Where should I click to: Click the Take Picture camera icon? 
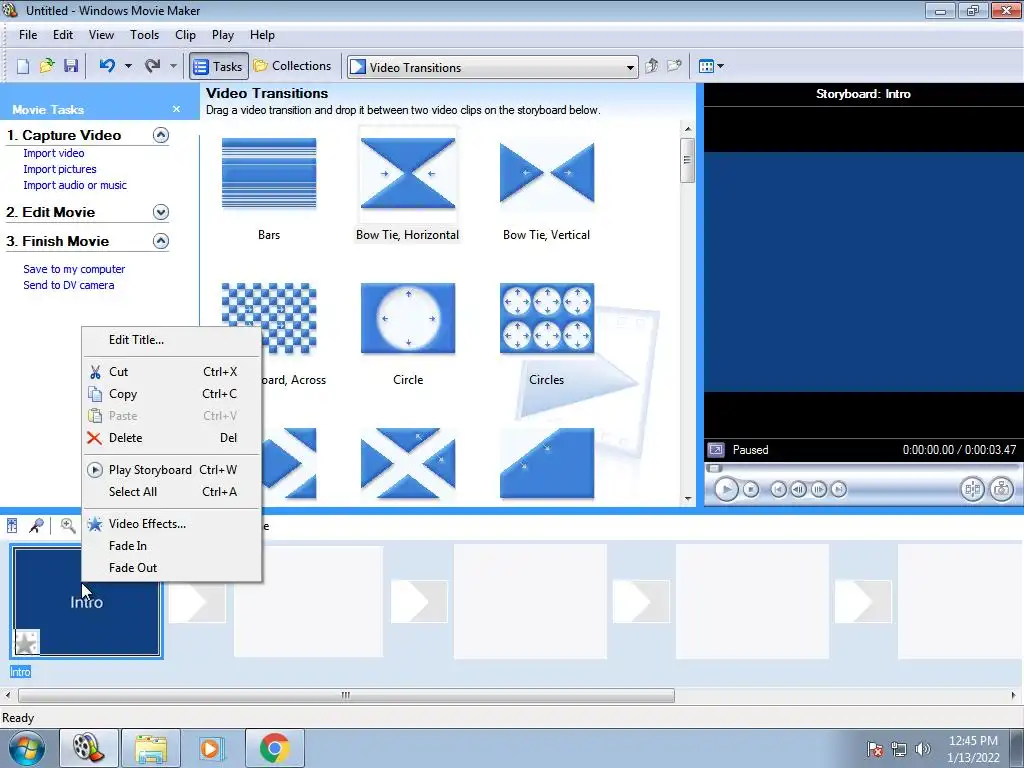point(1002,489)
